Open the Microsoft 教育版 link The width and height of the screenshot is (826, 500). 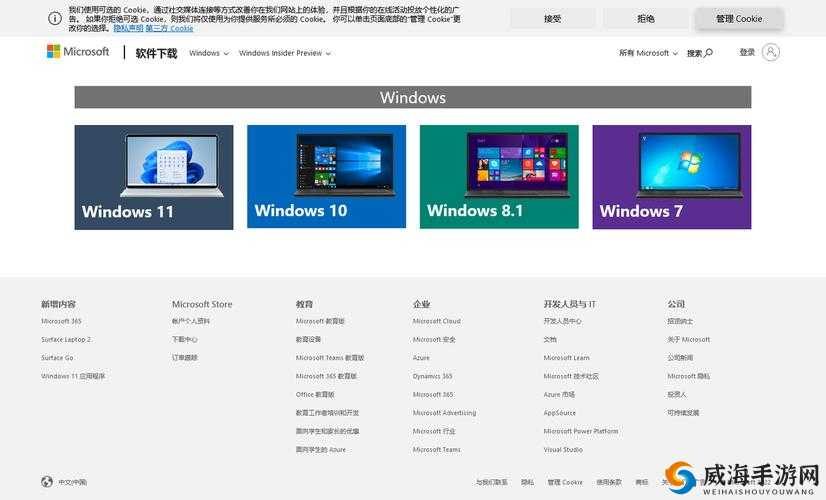click(320, 321)
